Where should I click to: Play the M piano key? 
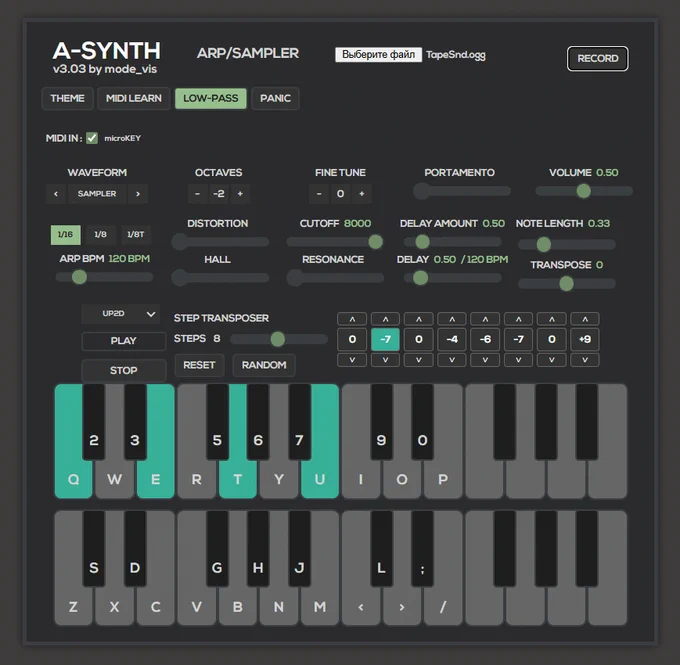coord(320,606)
